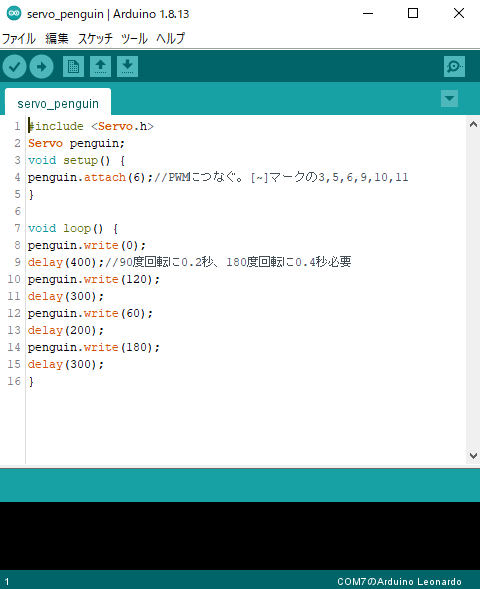Close the Arduino window

(459, 14)
